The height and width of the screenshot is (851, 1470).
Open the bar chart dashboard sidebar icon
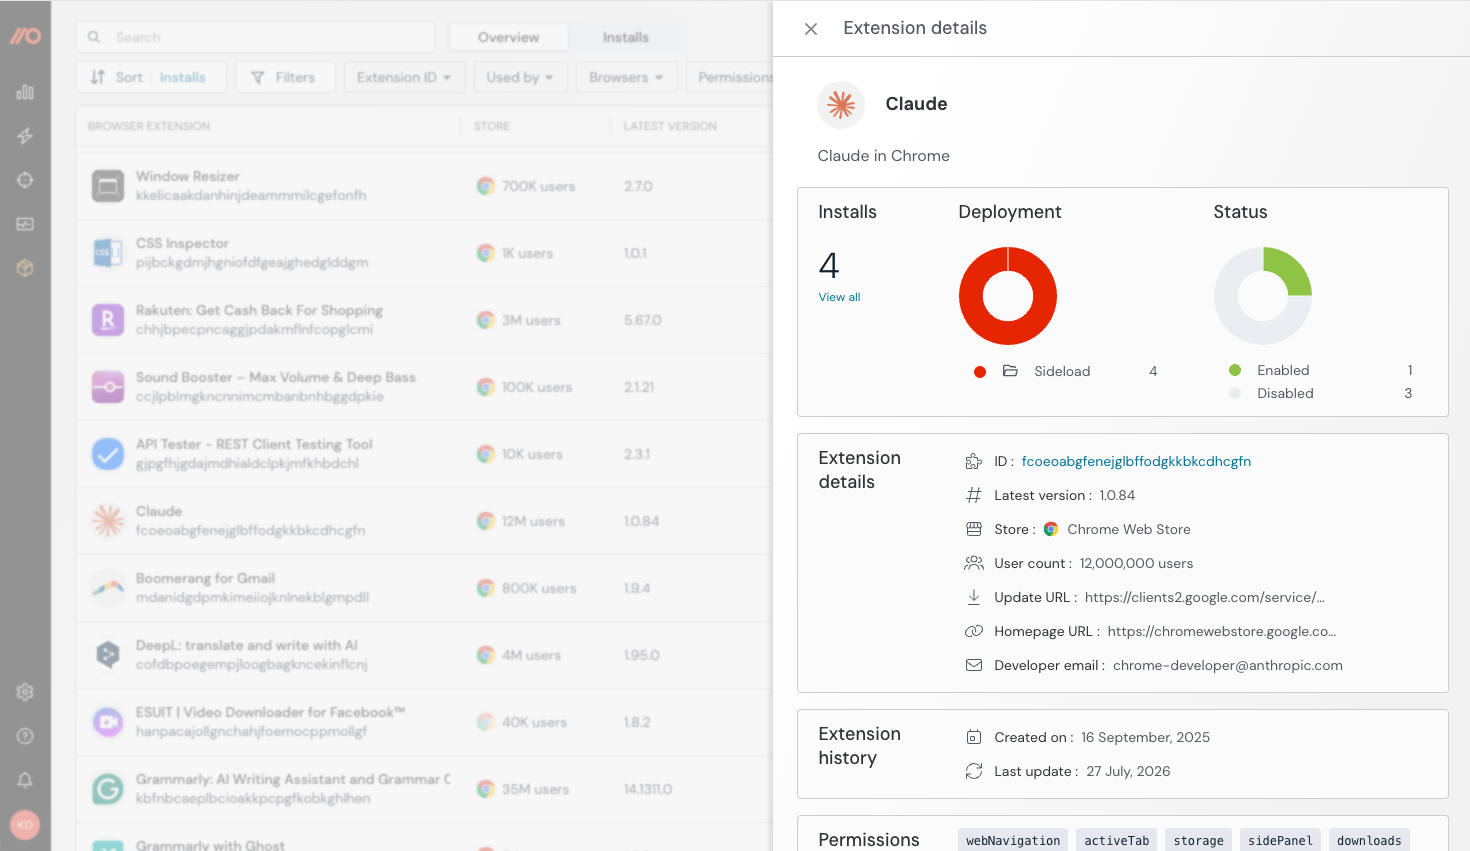[x=25, y=92]
